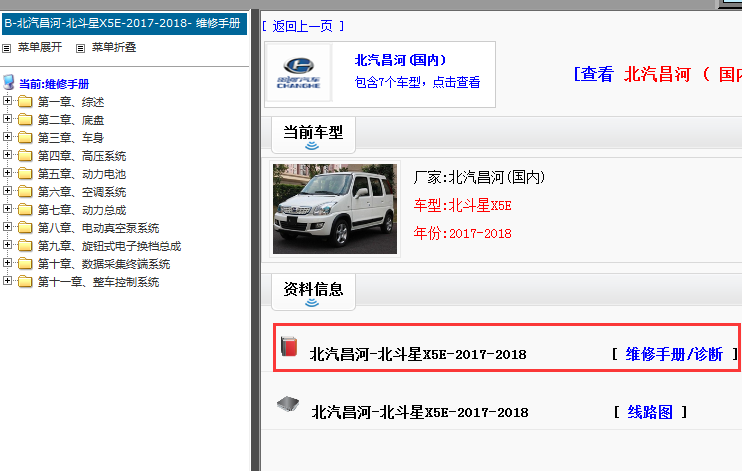Open the 北汽昌河 (国内) brand link
The image size is (742, 471).
tap(400, 60)
